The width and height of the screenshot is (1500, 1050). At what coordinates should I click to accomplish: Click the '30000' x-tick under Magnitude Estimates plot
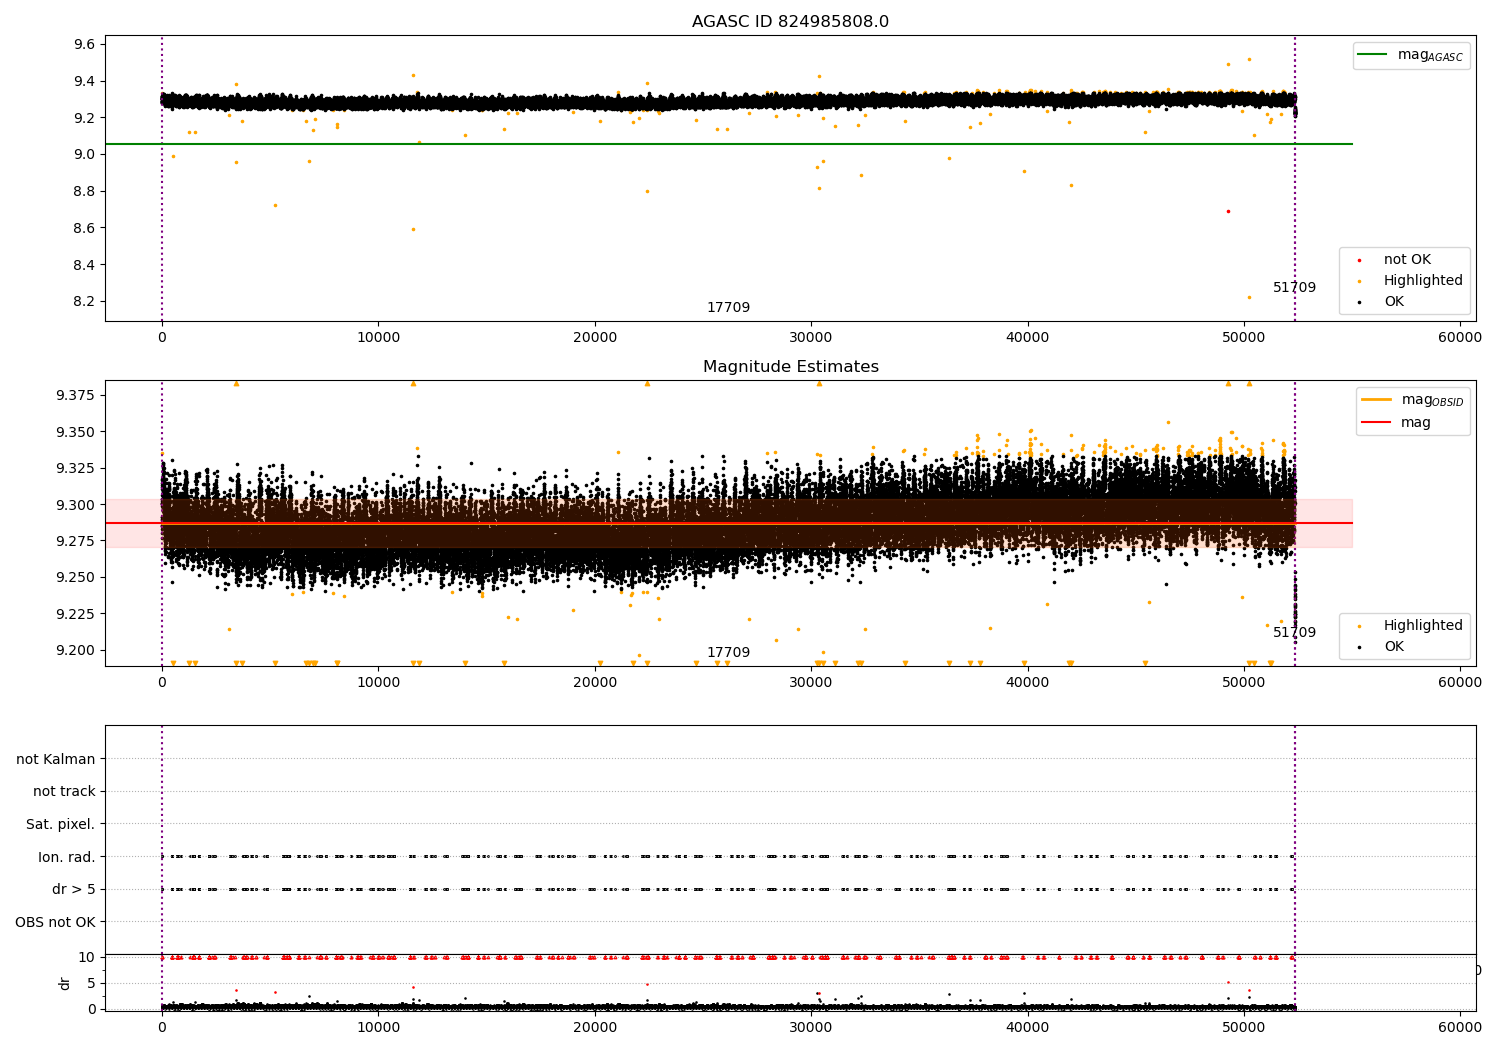click(811, 682)
